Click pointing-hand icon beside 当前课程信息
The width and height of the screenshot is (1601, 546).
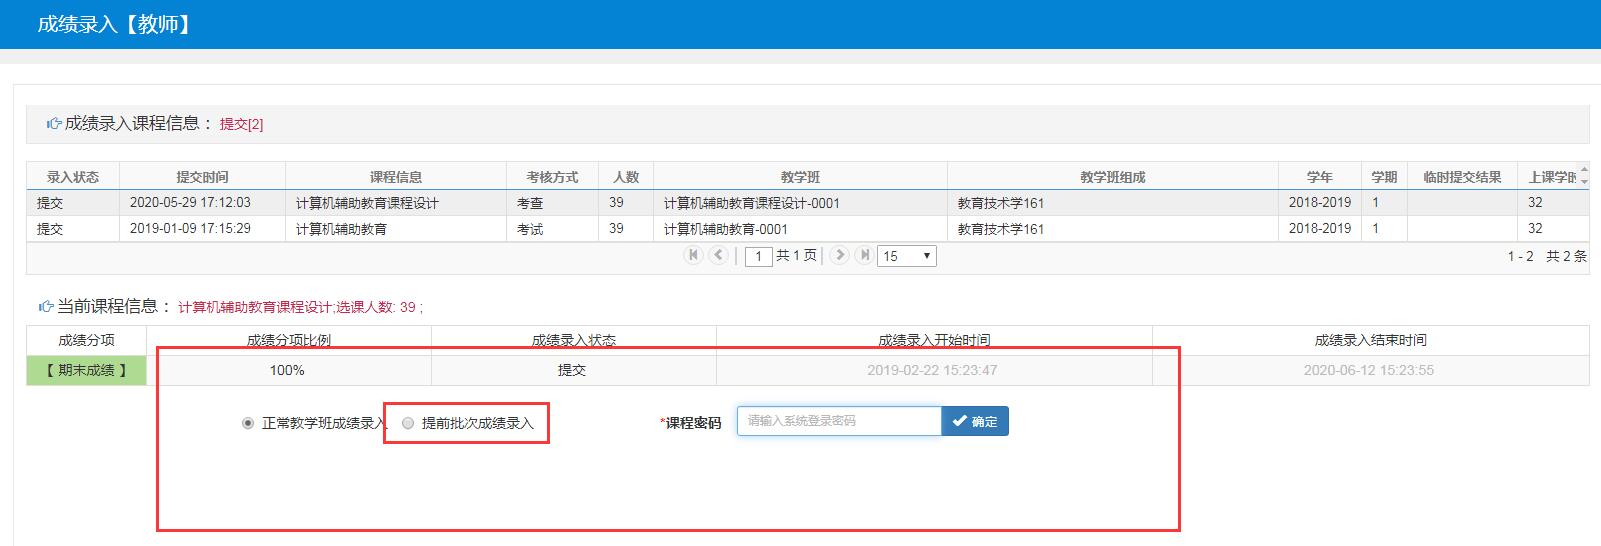click(46, 307)
